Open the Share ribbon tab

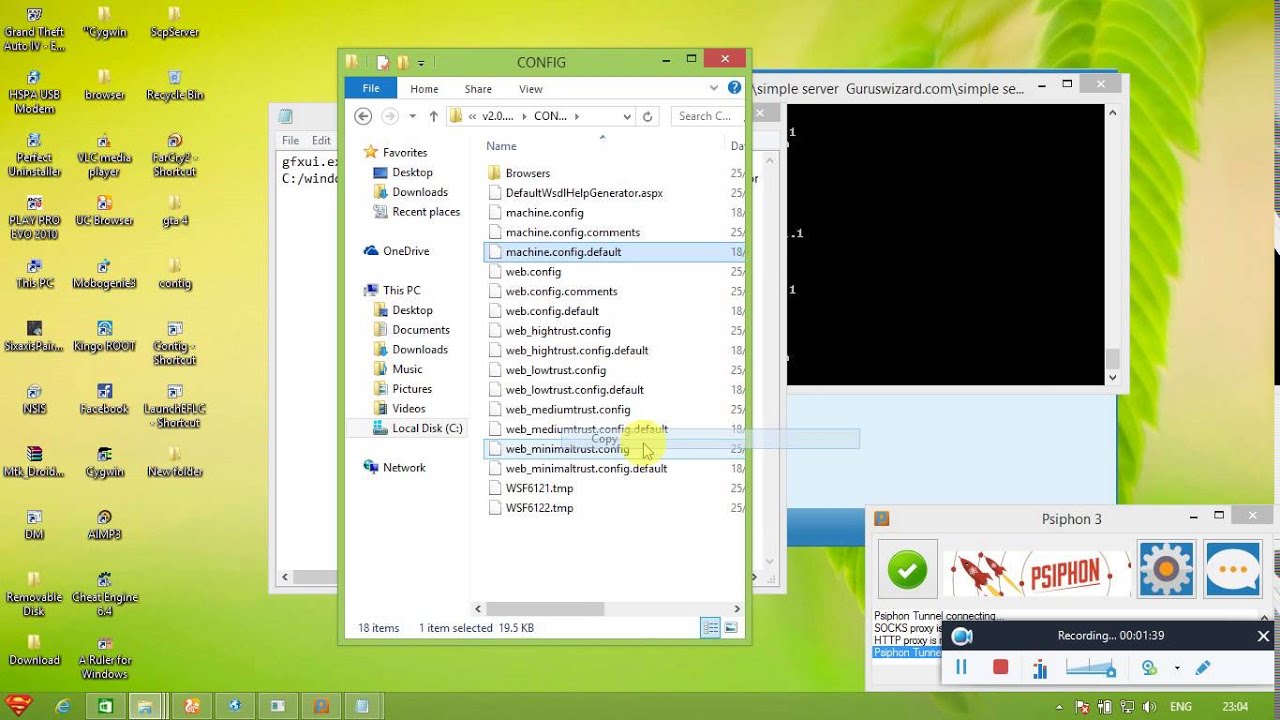tap(478, 89)
